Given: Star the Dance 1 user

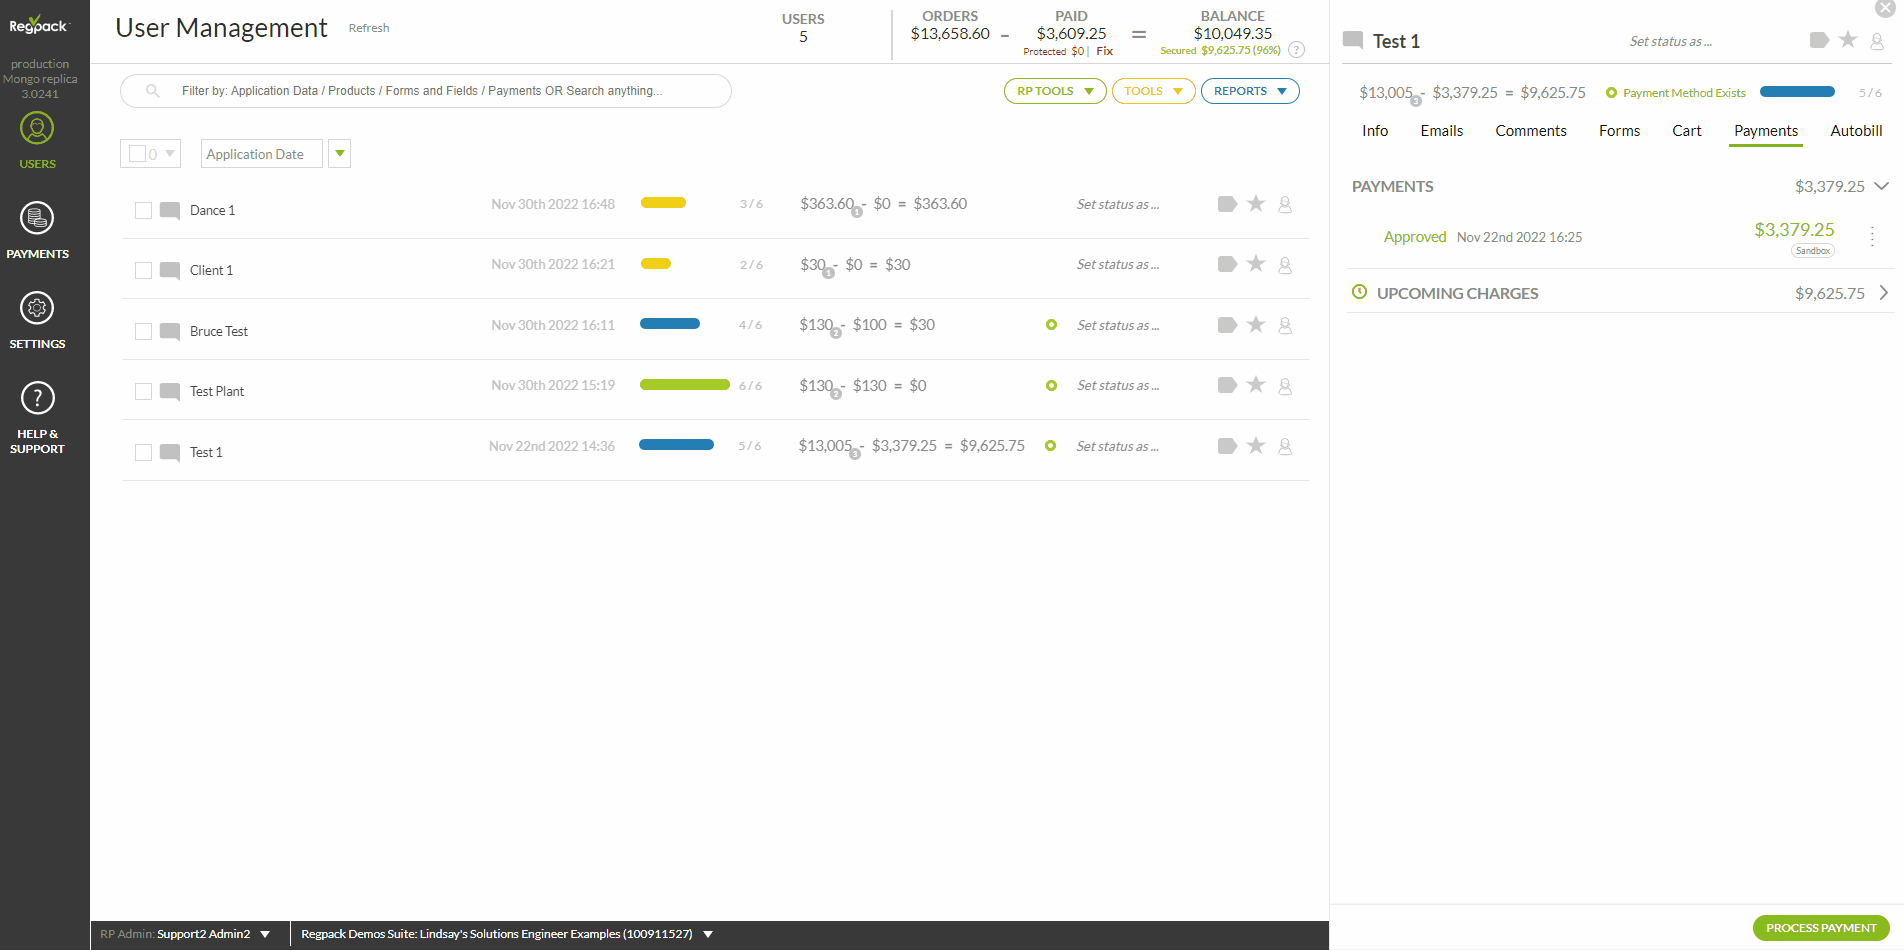Looking at the screenshot, I should click(1256, 203).
